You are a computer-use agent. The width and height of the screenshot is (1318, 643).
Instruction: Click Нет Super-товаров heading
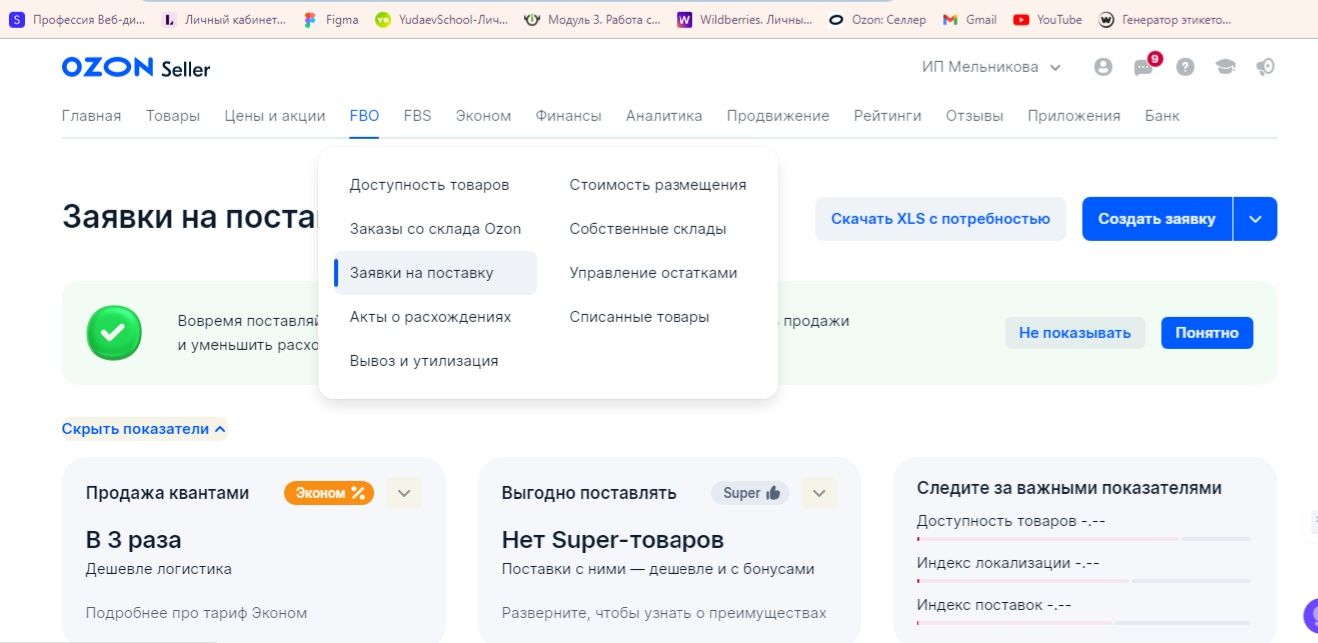[x=613, y=540]
